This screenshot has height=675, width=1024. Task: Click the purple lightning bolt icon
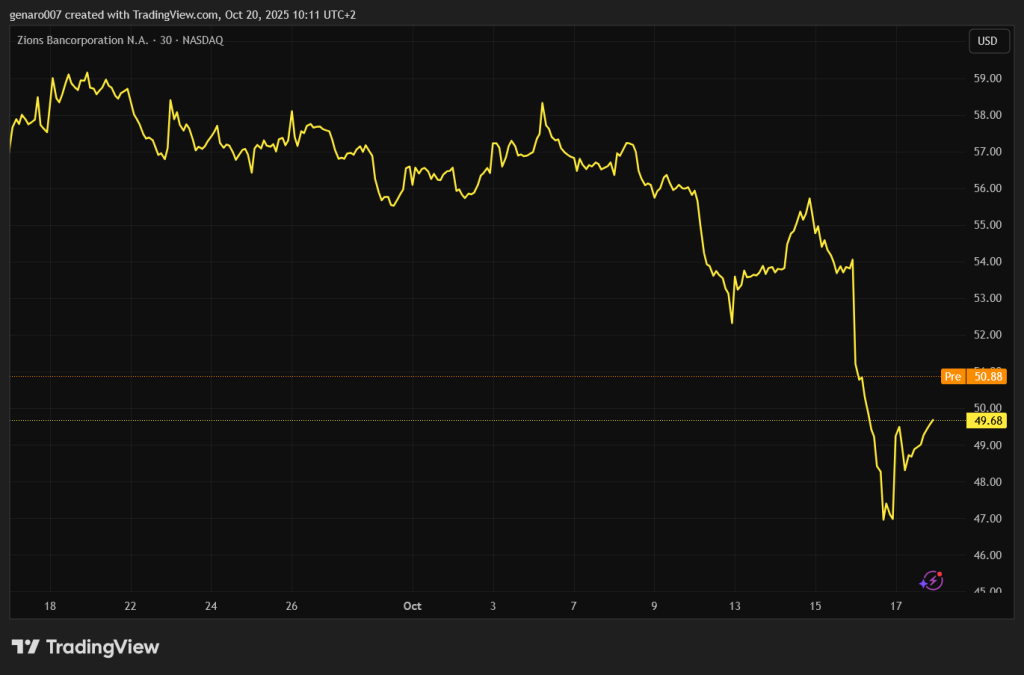931,580
